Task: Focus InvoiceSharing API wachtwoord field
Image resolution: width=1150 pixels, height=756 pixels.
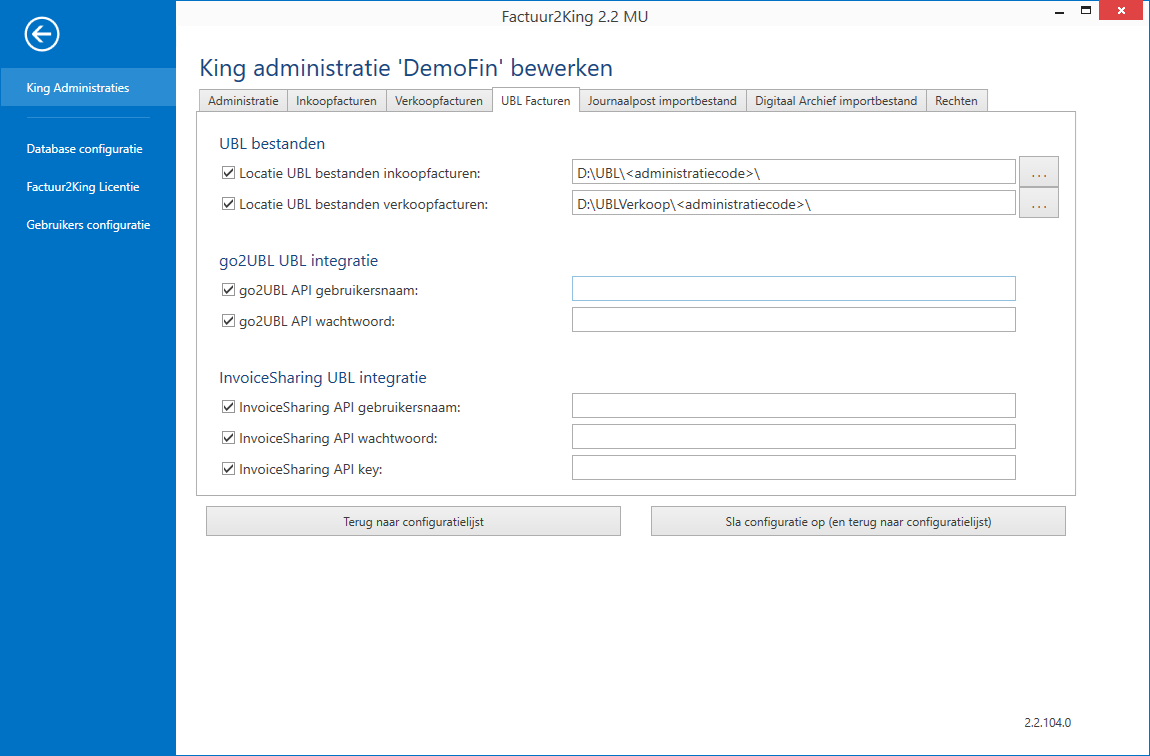Action: point(794,436)
